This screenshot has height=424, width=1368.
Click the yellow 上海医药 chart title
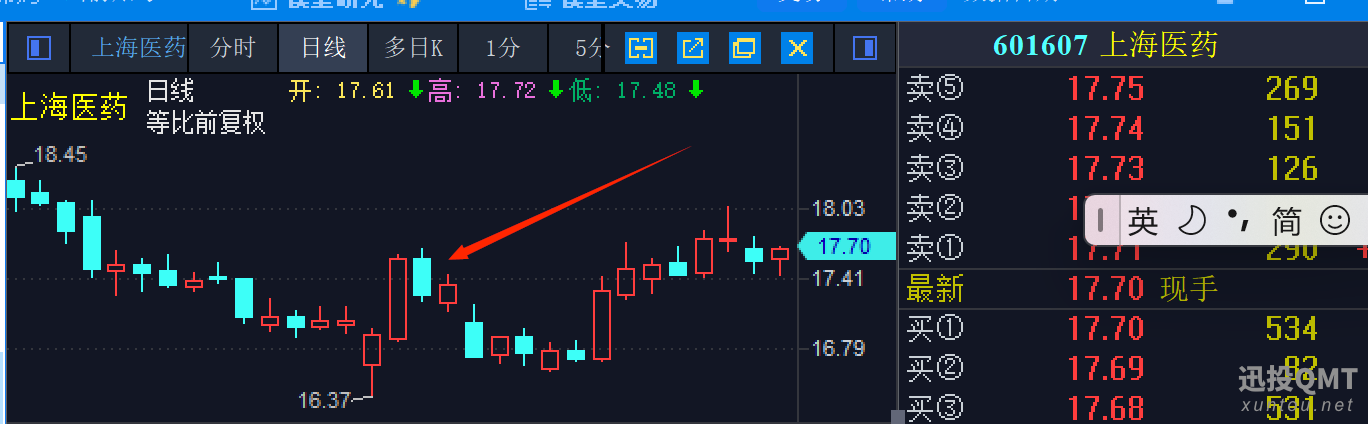click(69, 107)
